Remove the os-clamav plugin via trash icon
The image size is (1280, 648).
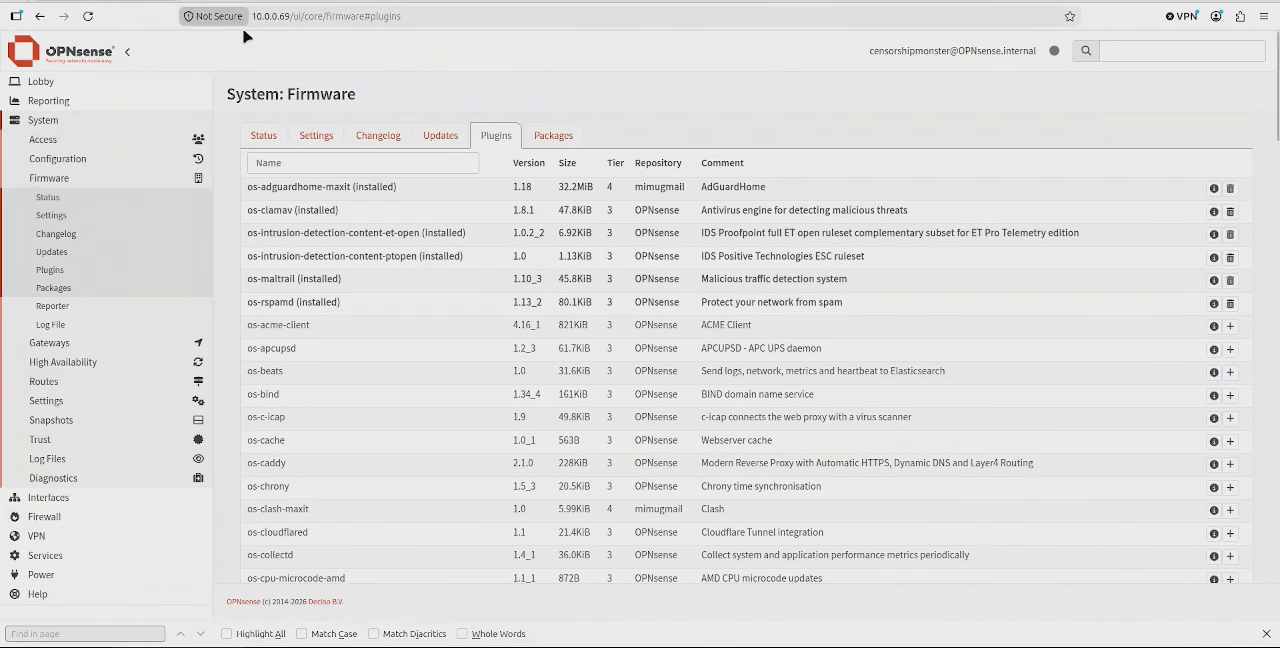[x=1230, y=211]
